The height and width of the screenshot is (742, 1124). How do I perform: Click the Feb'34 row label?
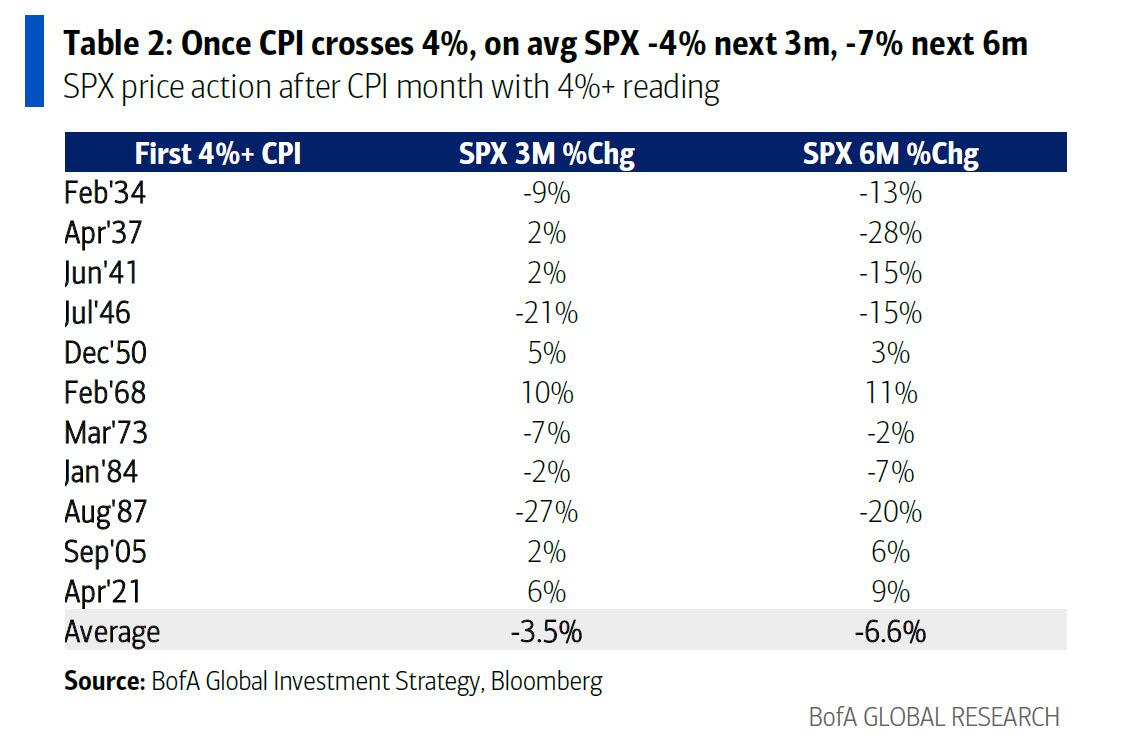pos(105,193)
